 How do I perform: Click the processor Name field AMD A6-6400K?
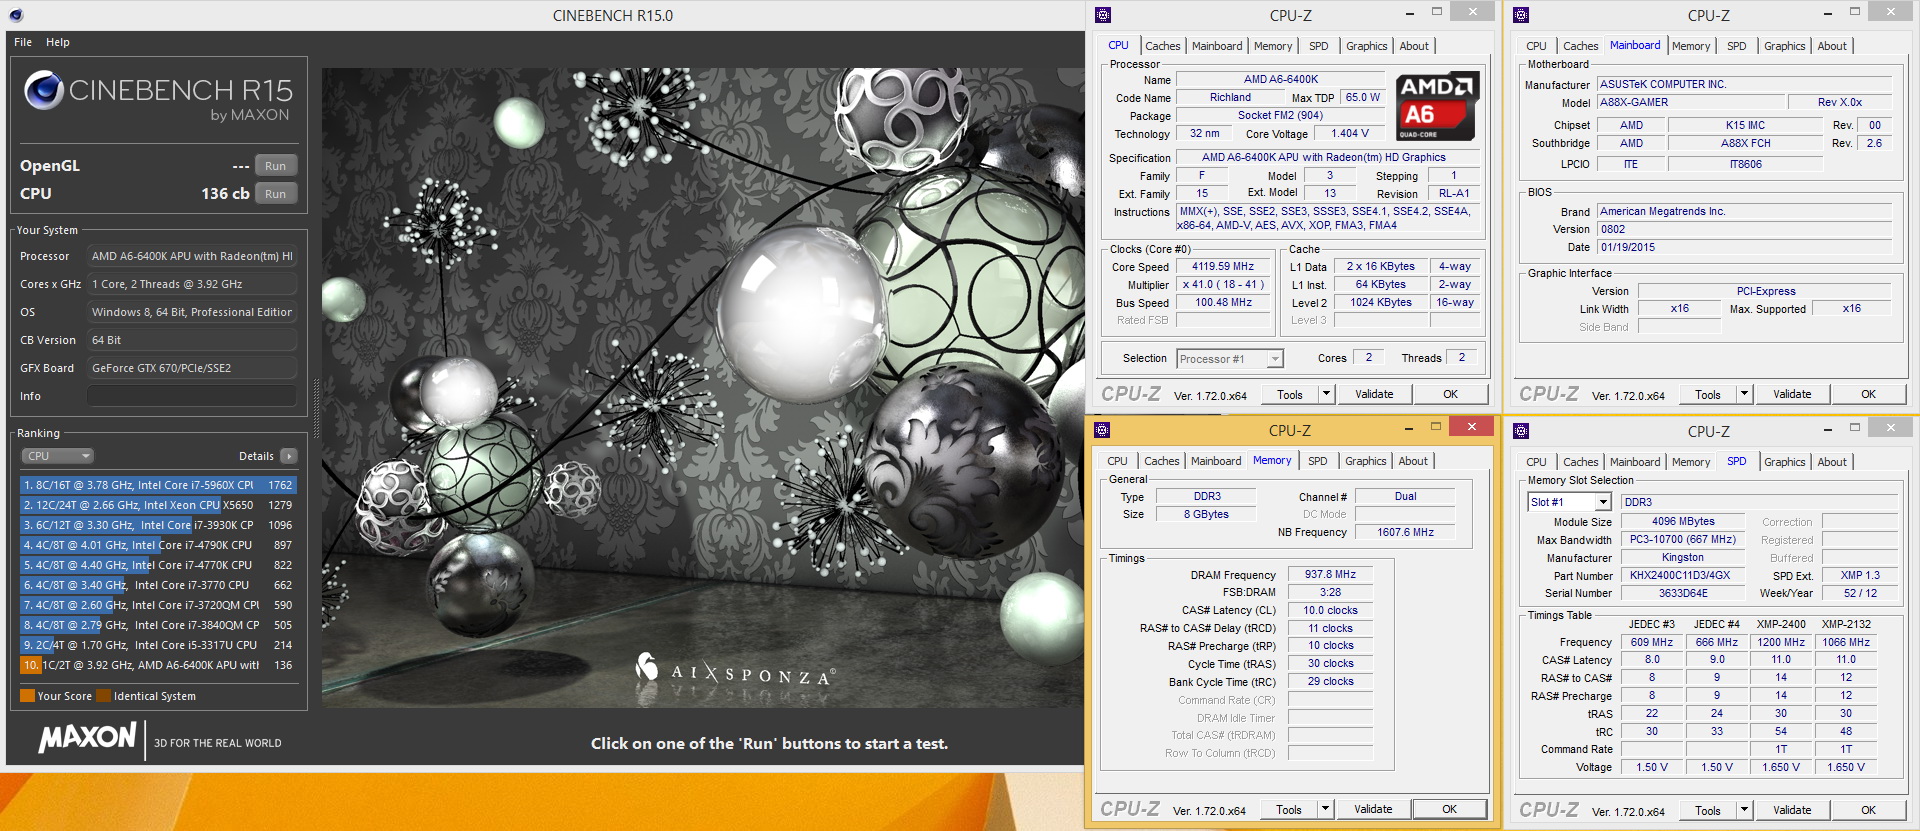click(1280, 79)
